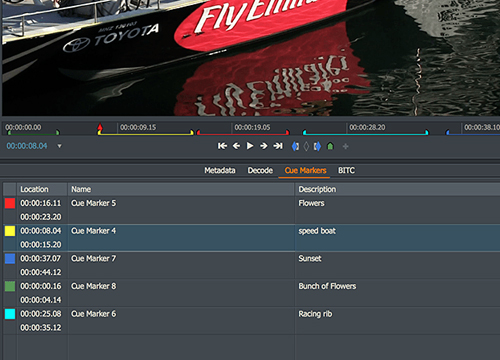Click the red playhead marker on the timeline
500x360 pixels.
point(100,127)
